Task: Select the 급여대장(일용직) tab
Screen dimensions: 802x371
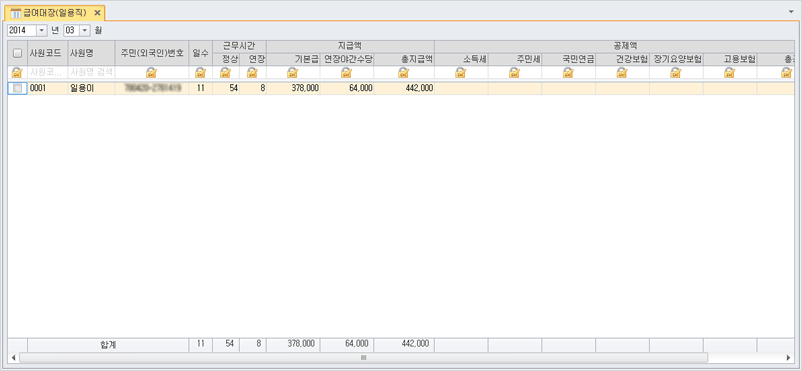Action: click(x=54, y=12)
